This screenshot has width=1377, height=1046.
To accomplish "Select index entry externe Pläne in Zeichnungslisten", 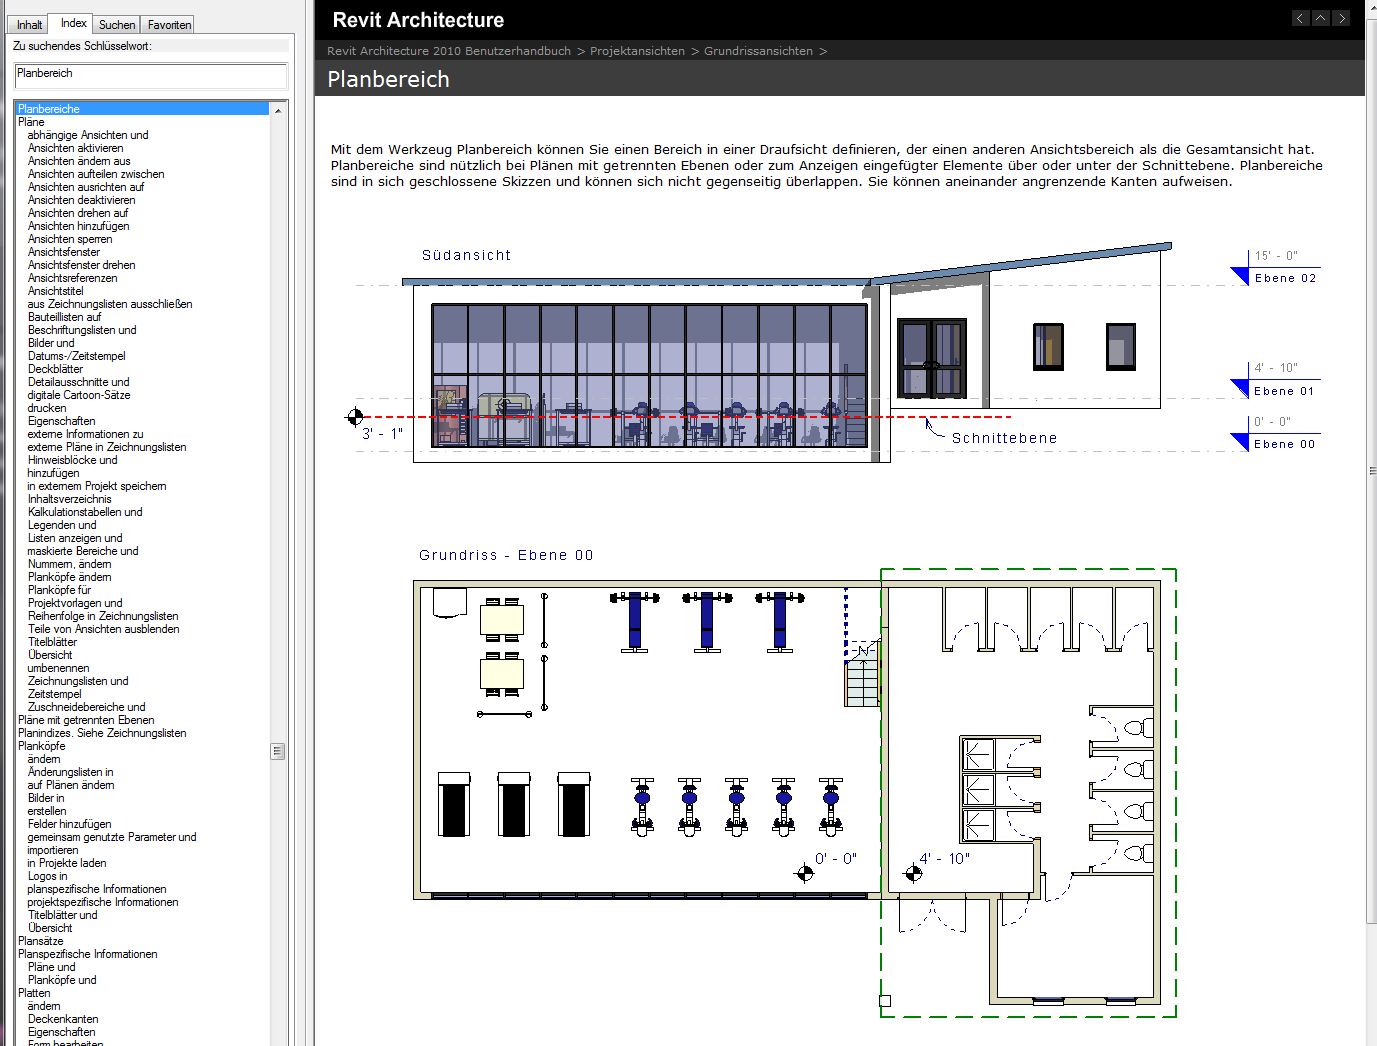I will click(107, 447).
